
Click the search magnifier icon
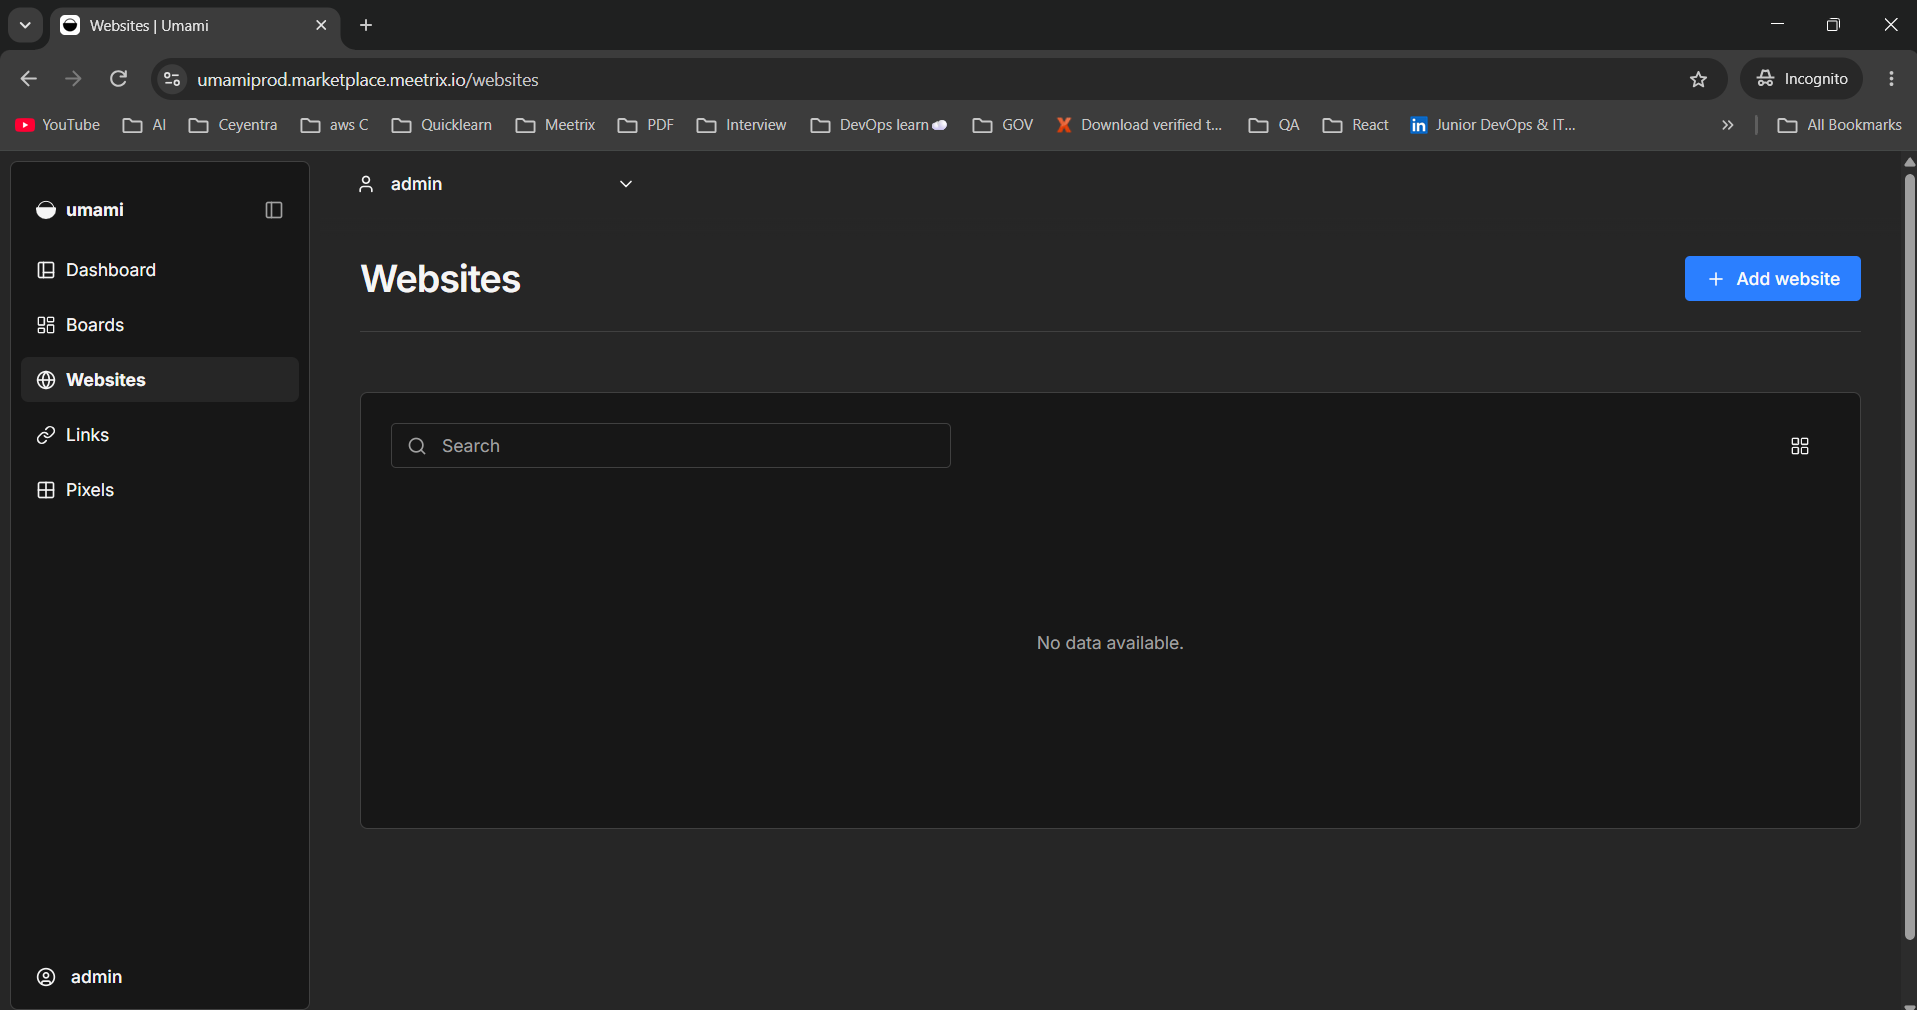pyautogui.click(x=417, y=446)
